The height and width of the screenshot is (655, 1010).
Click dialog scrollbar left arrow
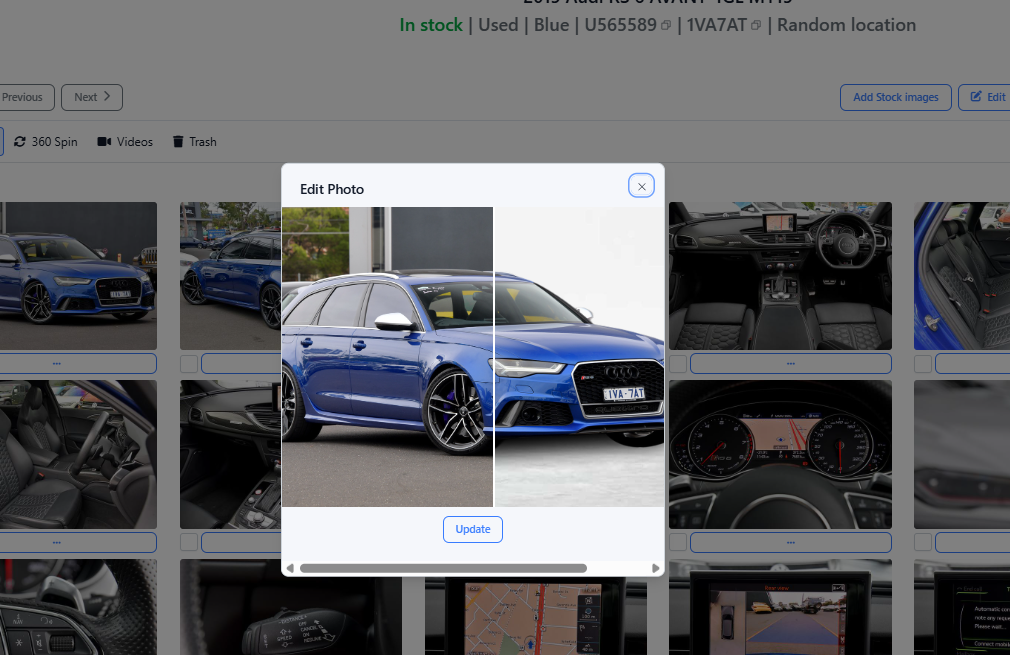290,568
